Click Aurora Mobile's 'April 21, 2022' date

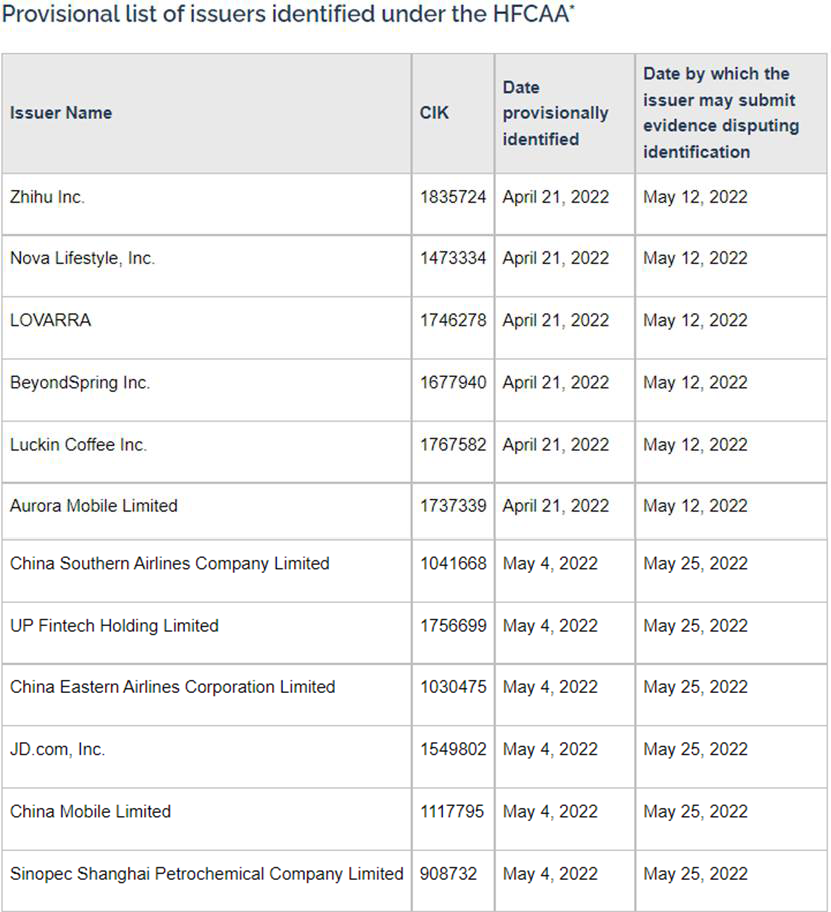click(556, 507)
